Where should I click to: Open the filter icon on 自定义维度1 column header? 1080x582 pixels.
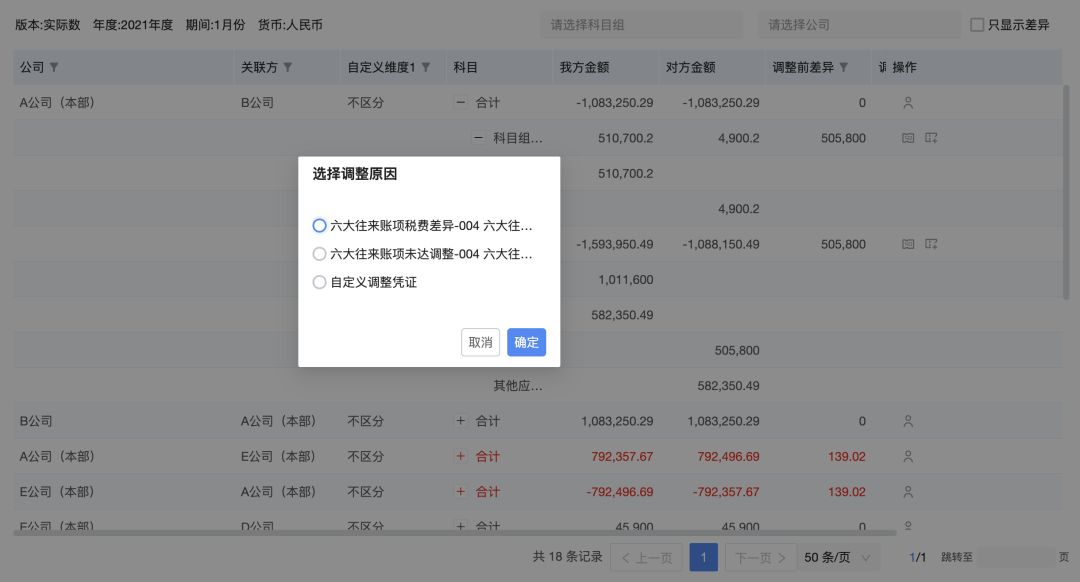427,67
